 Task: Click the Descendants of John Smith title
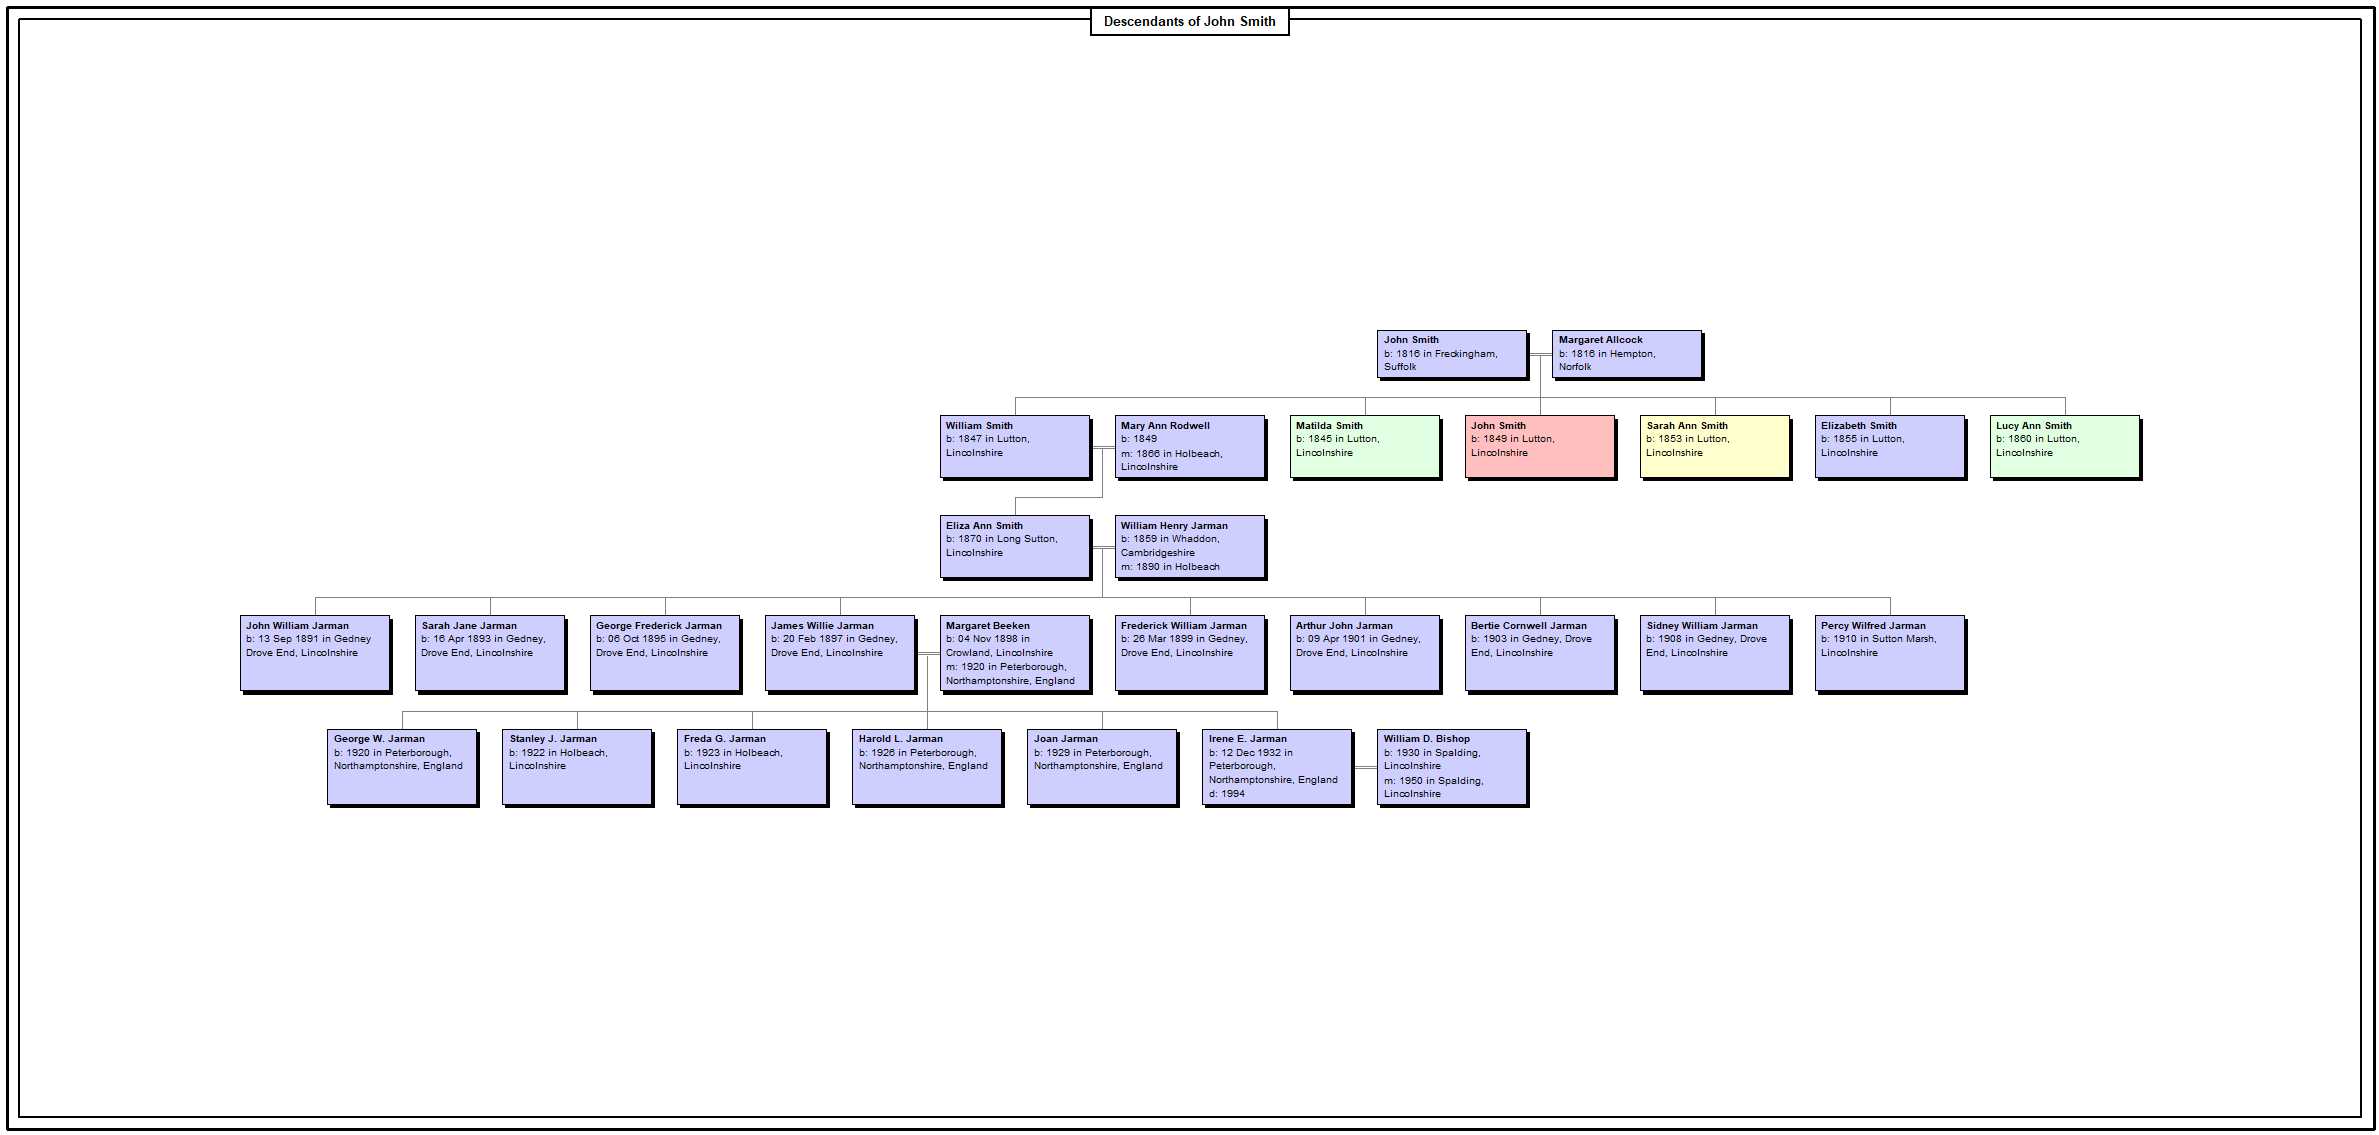[1189, 21]
